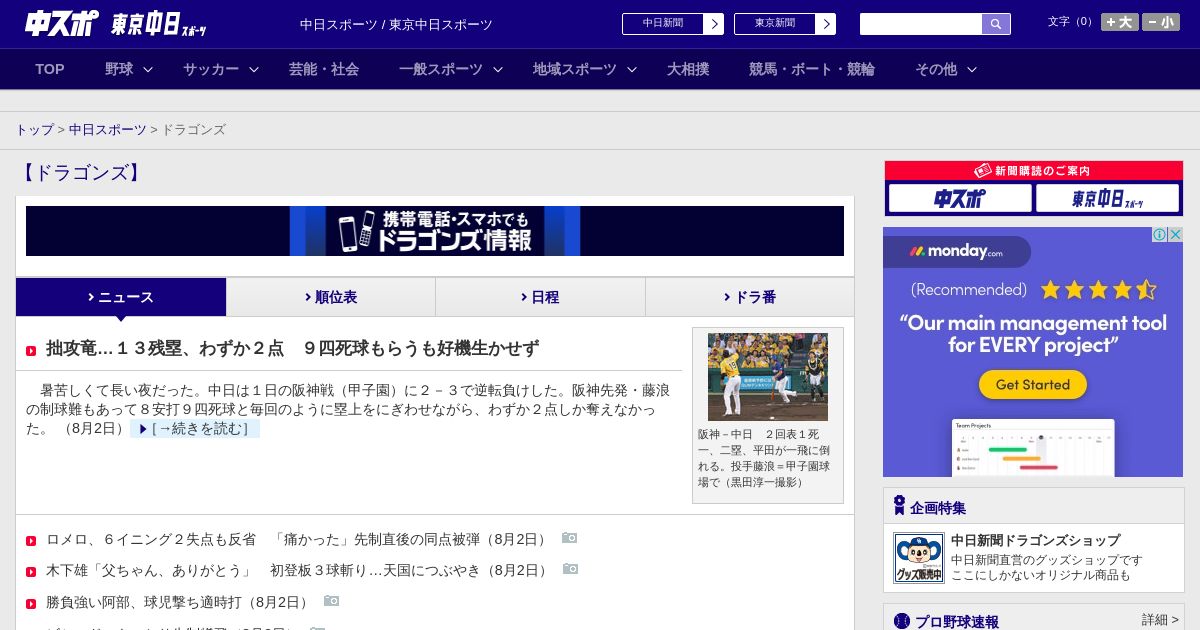Click the red bullet beside the 拙攻竜 headline

point(31,351)
